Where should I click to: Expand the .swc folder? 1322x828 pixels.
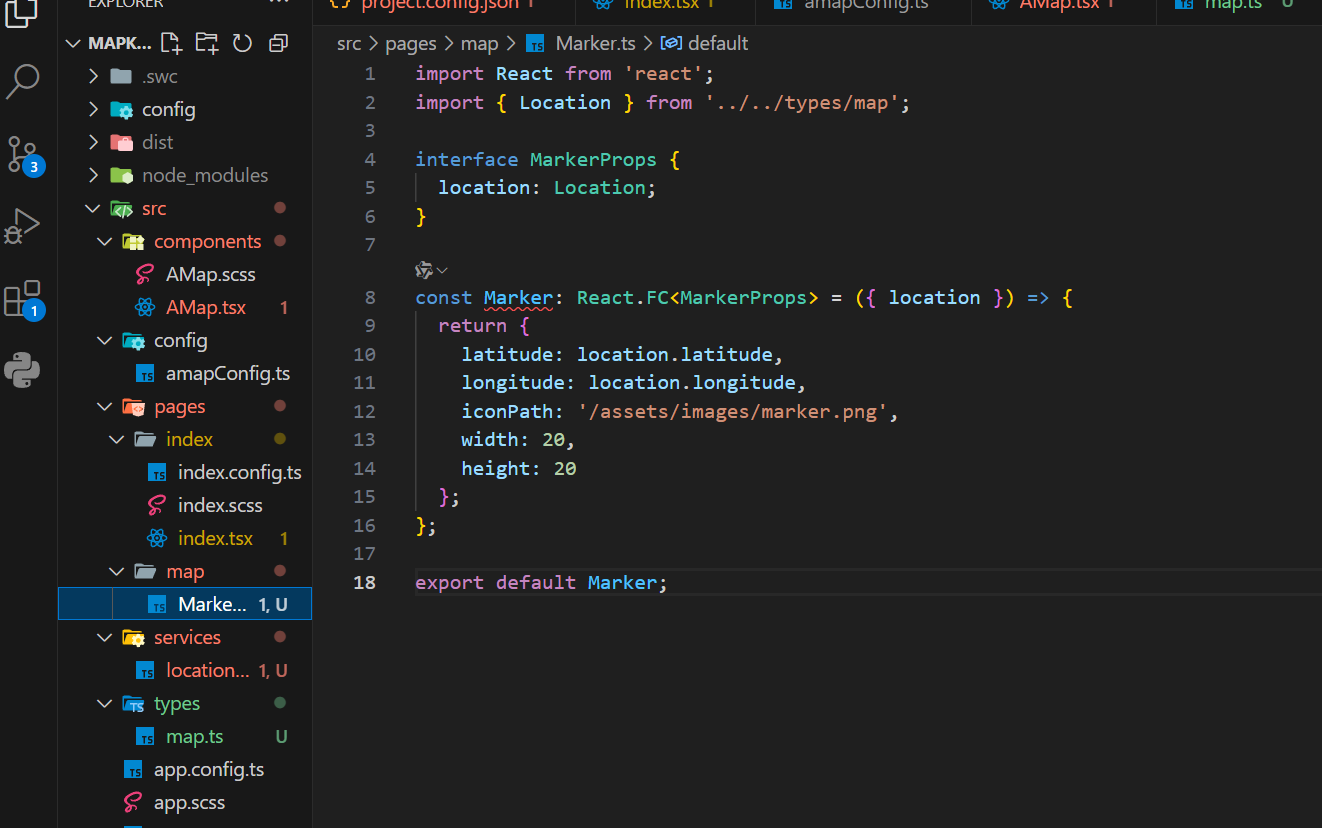(x=93, y=76)
